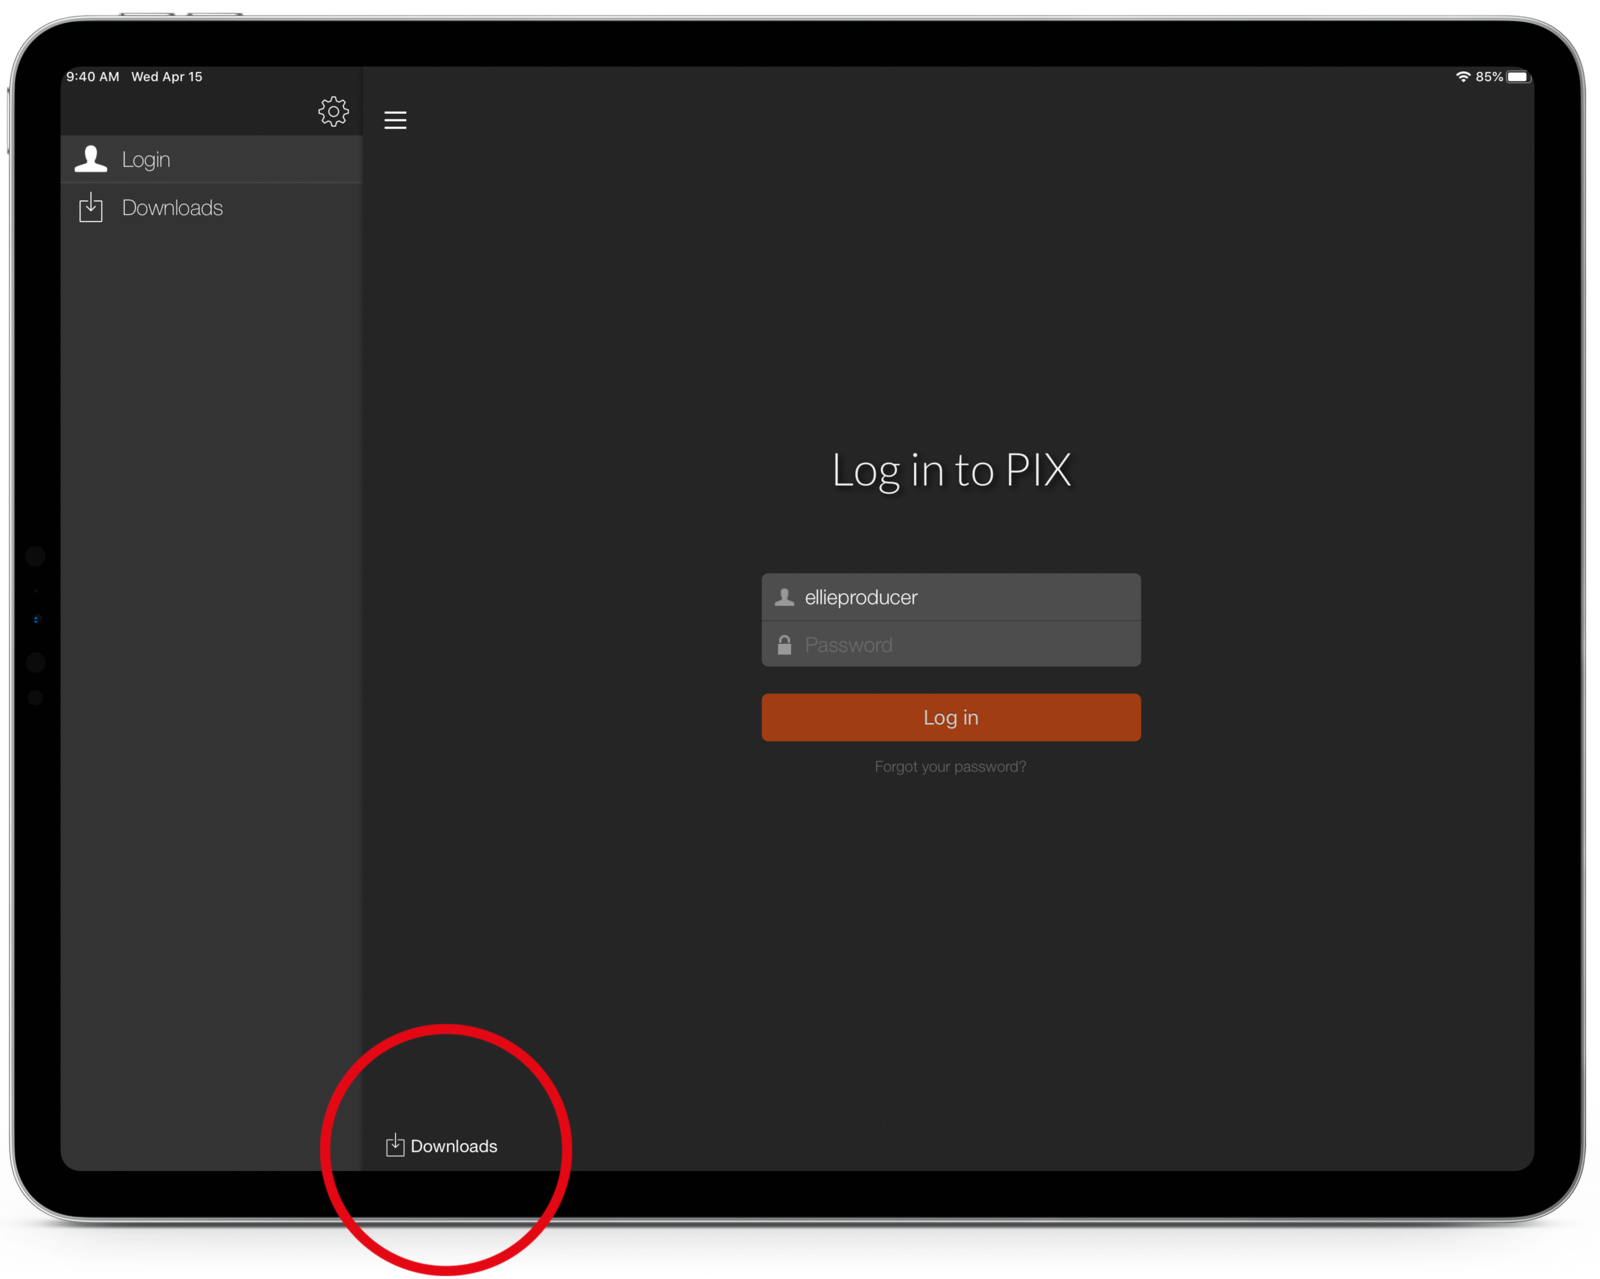Tap the Wed Apr 15 date in the status bar
The image size is (1600, 1279).
[167, 77]
